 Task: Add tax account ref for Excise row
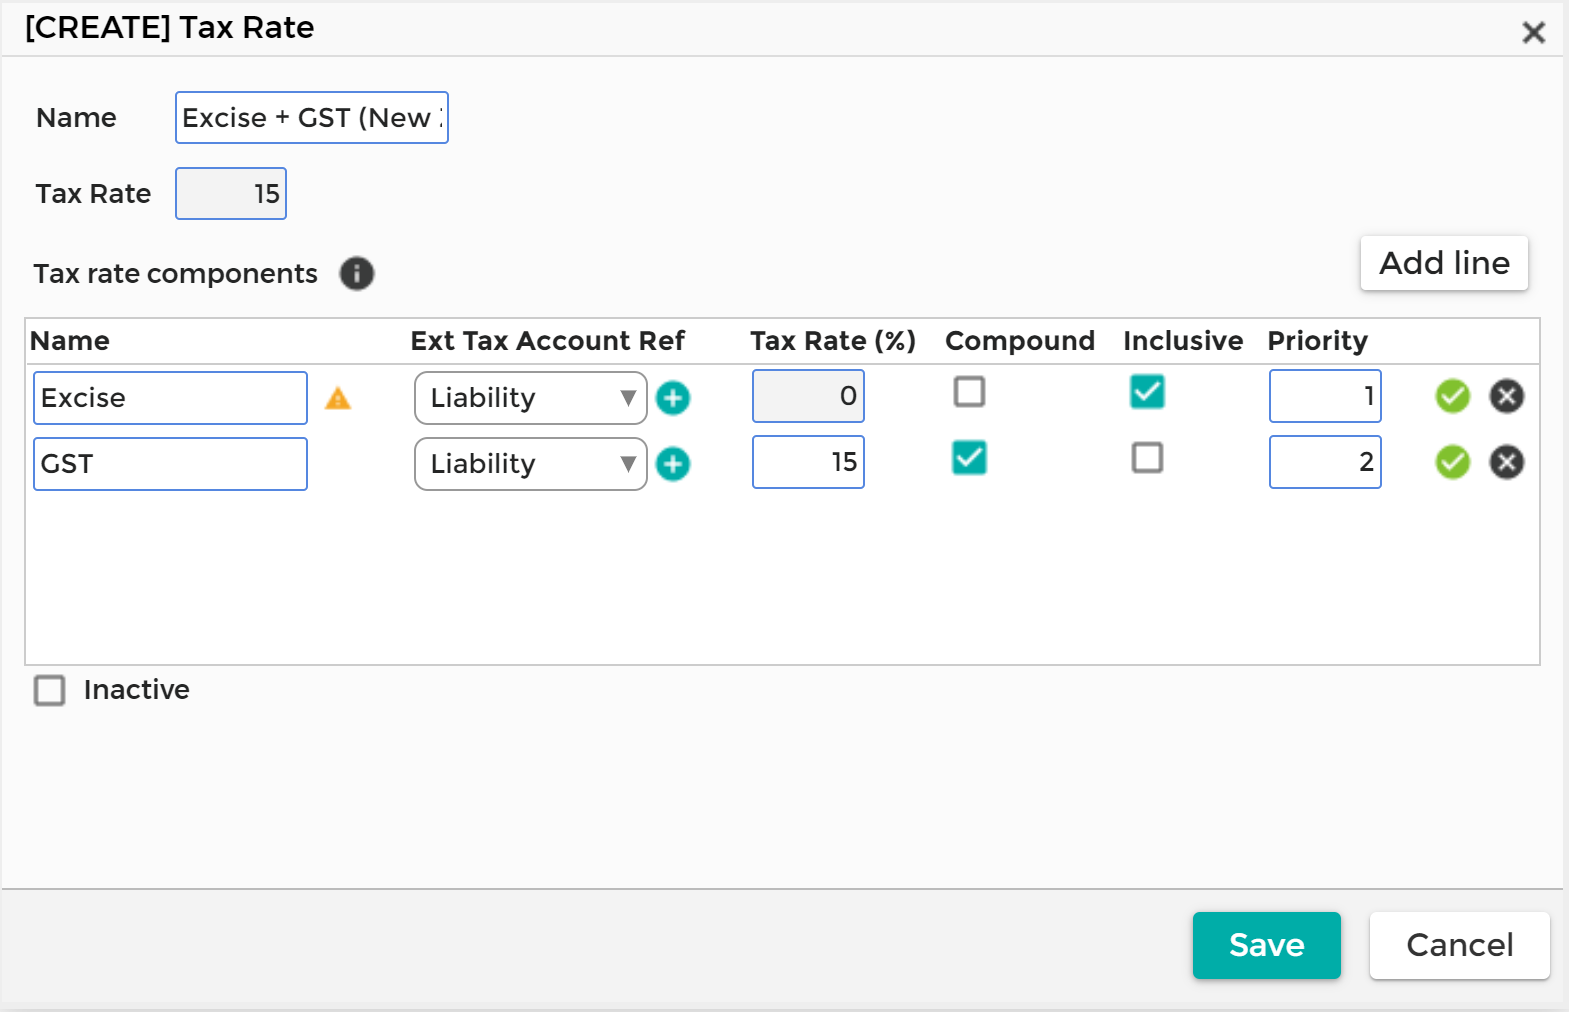673,398
